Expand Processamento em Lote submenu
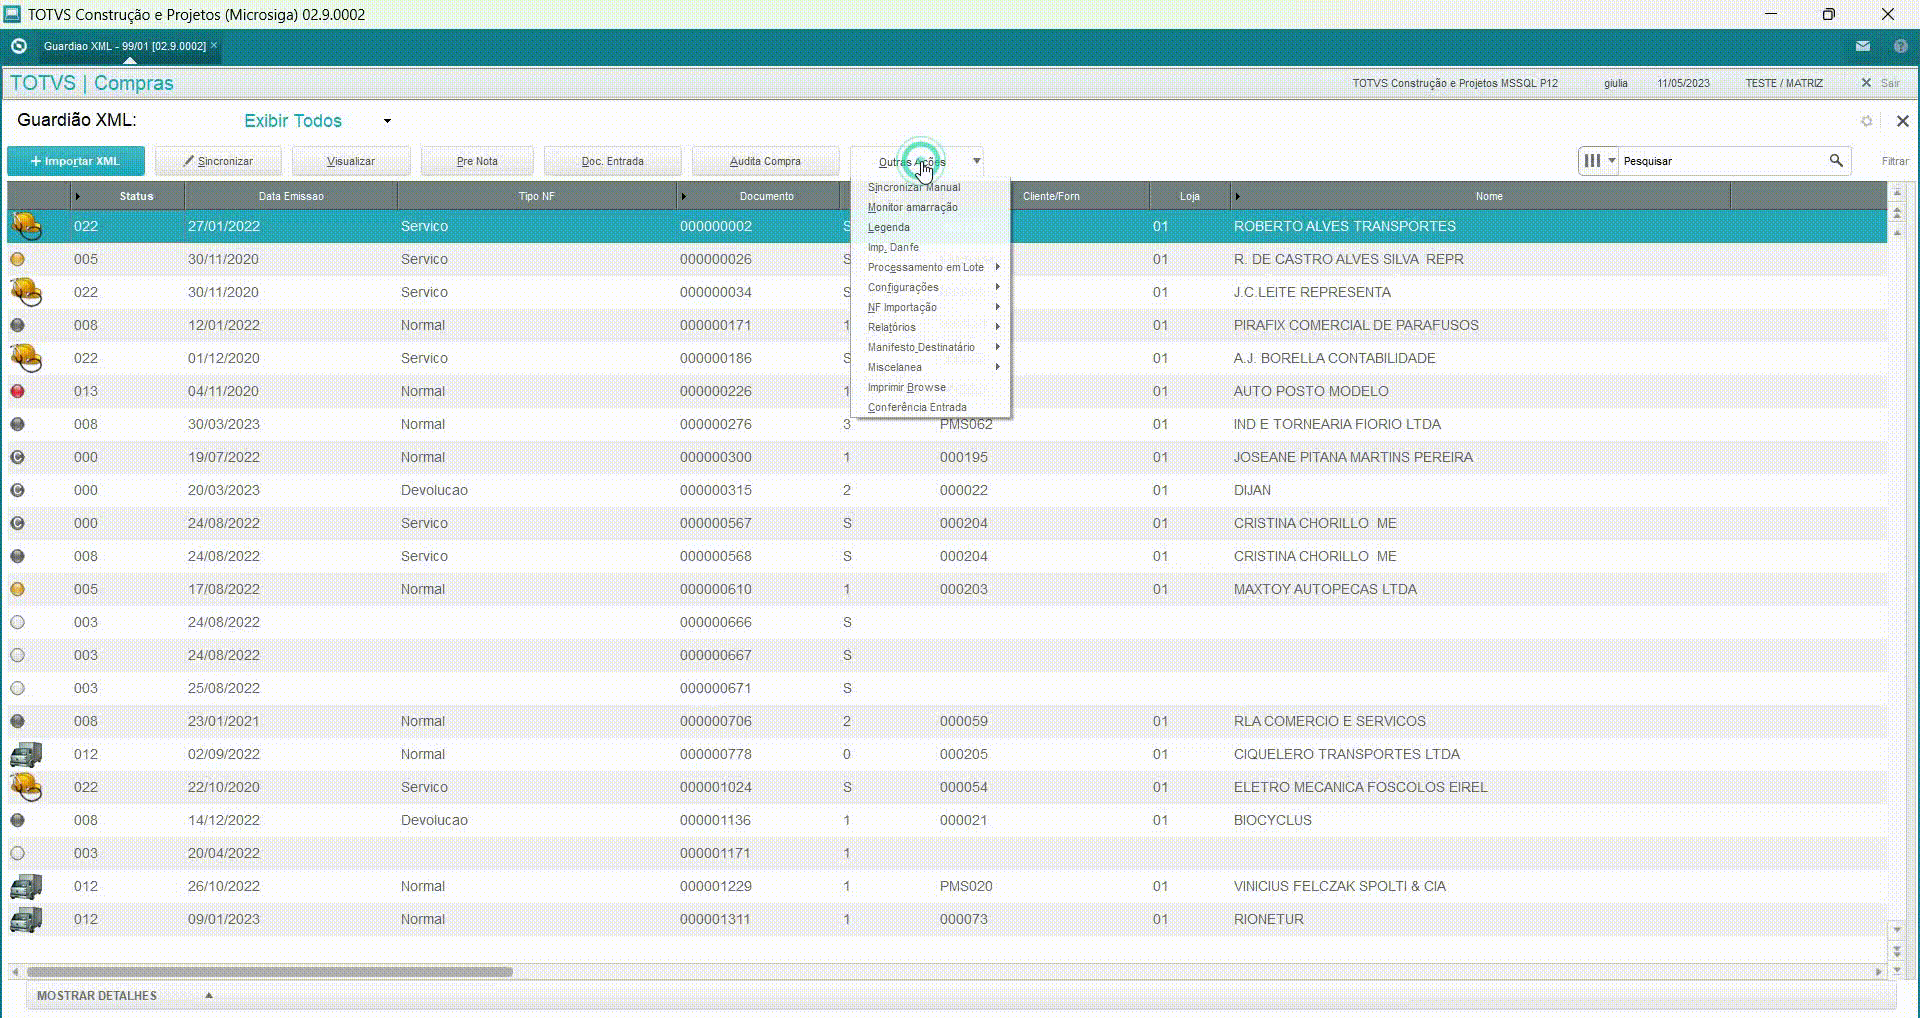The image size is (1920, 1018). (932, 267)
